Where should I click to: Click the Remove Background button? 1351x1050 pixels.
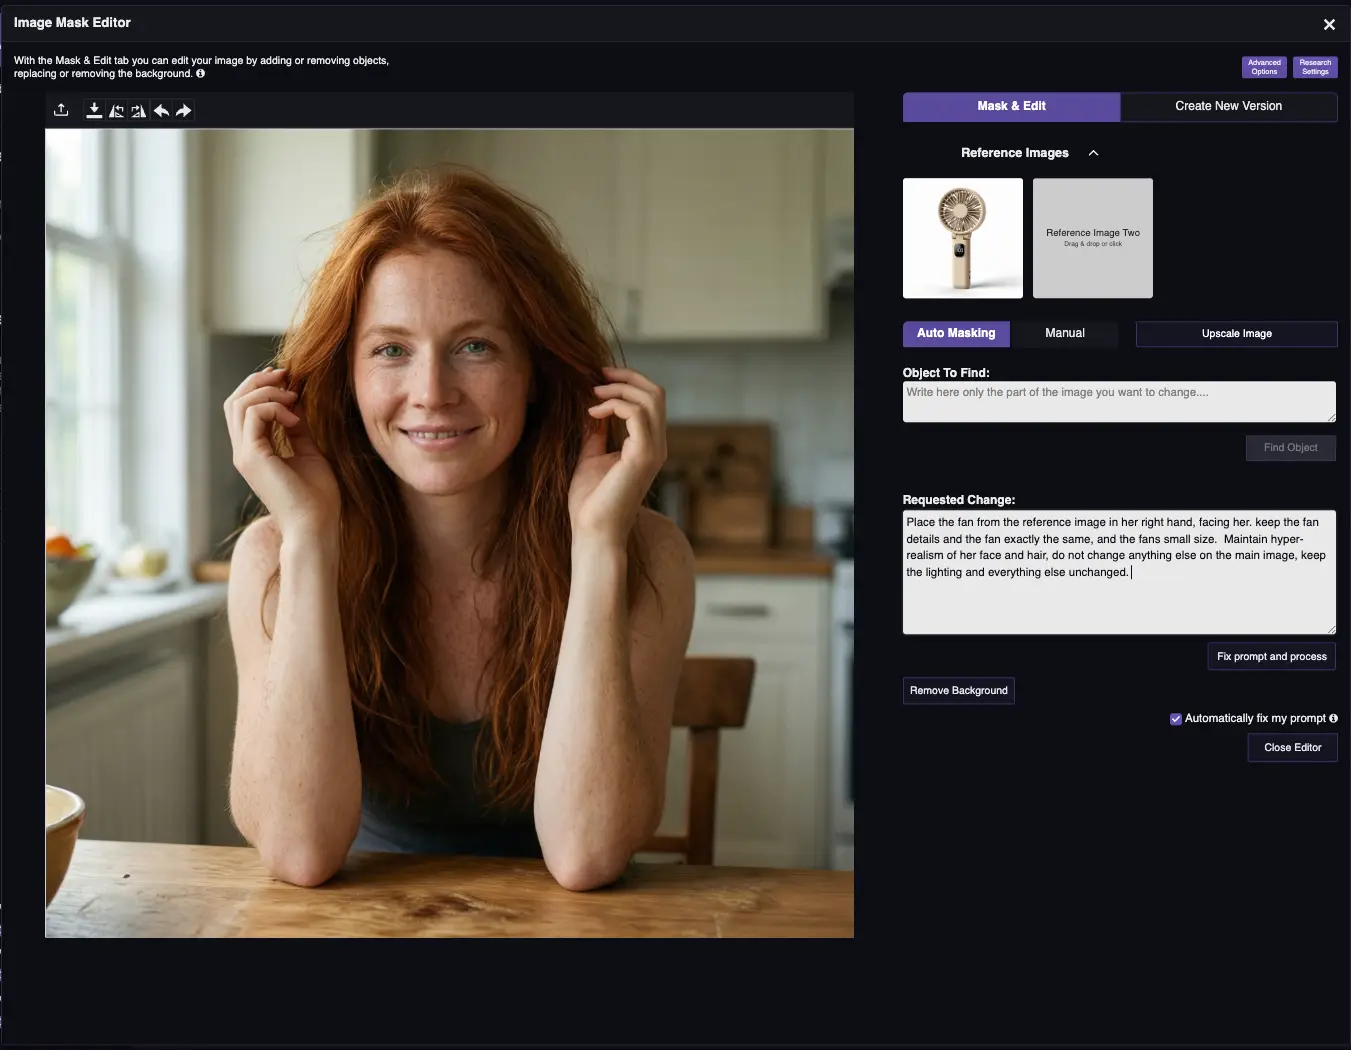pos(958,691)
